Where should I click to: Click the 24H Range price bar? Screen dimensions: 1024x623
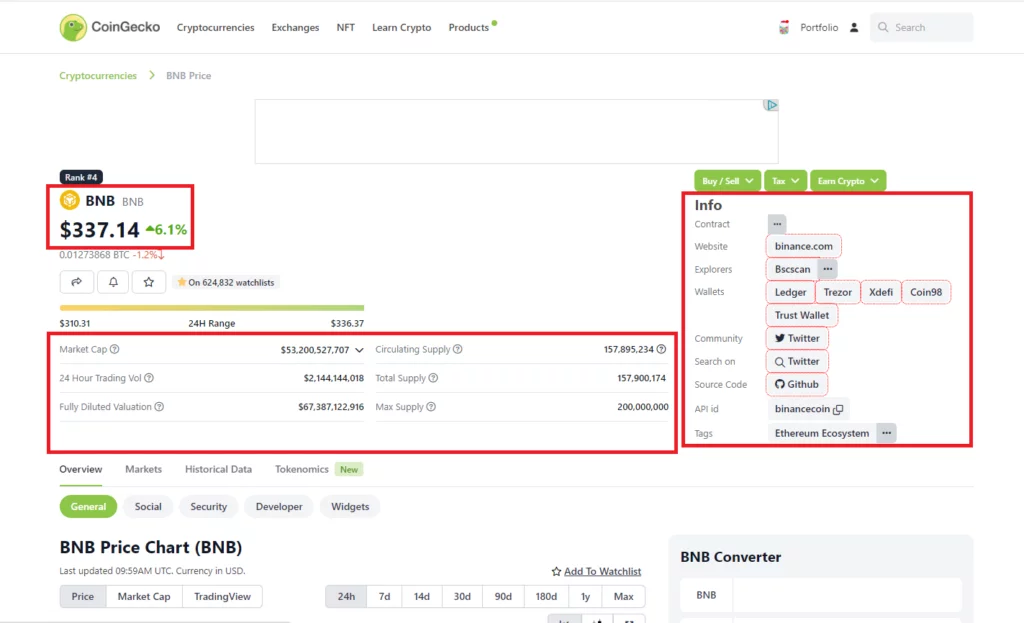point(212,308)
